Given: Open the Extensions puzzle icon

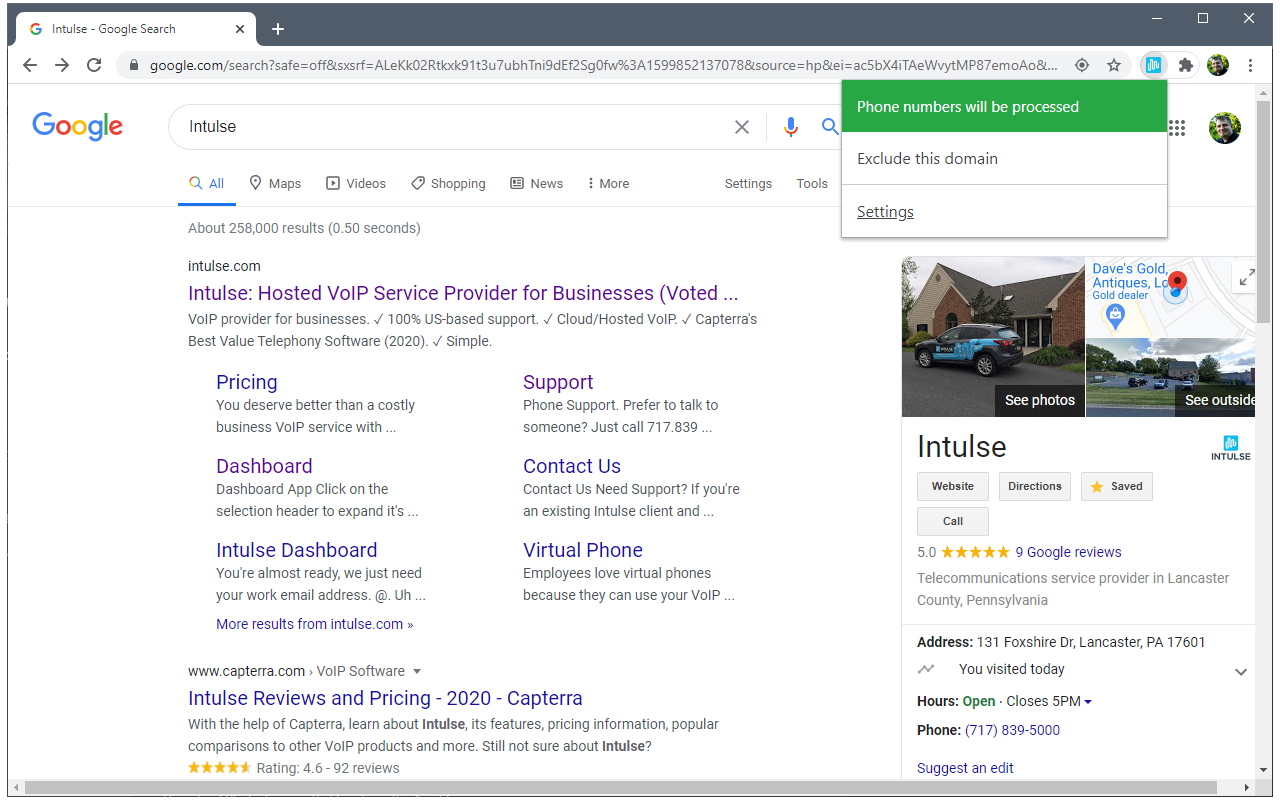Looking at the screenshot, I should (1186, 65).
